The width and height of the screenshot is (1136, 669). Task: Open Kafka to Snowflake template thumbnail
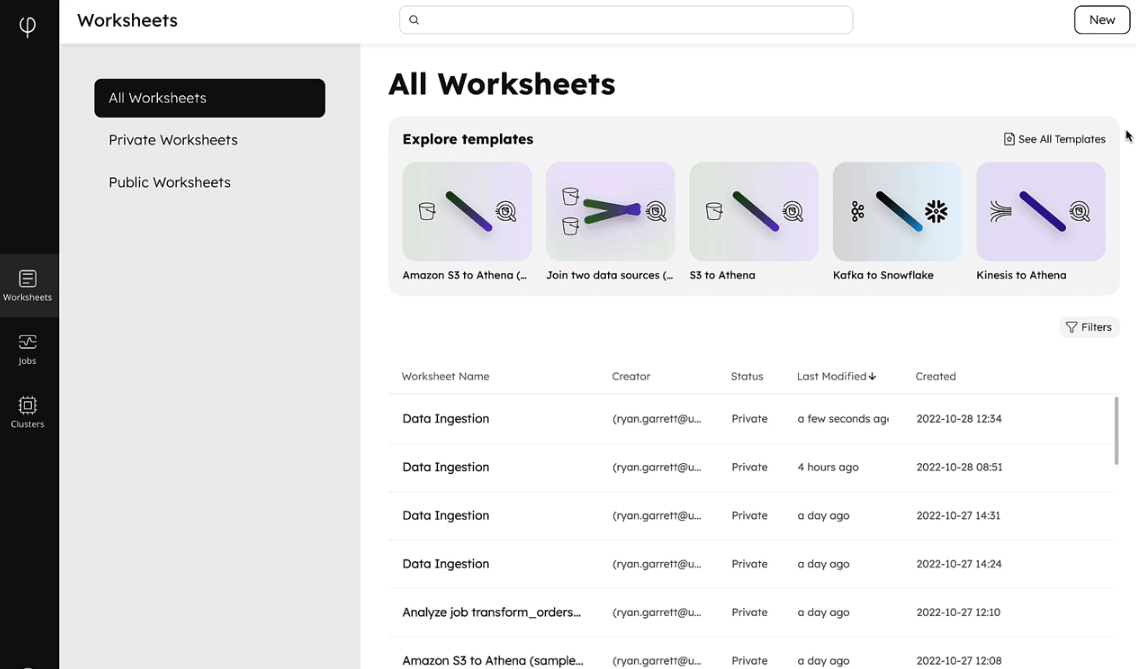pos(897,212)
